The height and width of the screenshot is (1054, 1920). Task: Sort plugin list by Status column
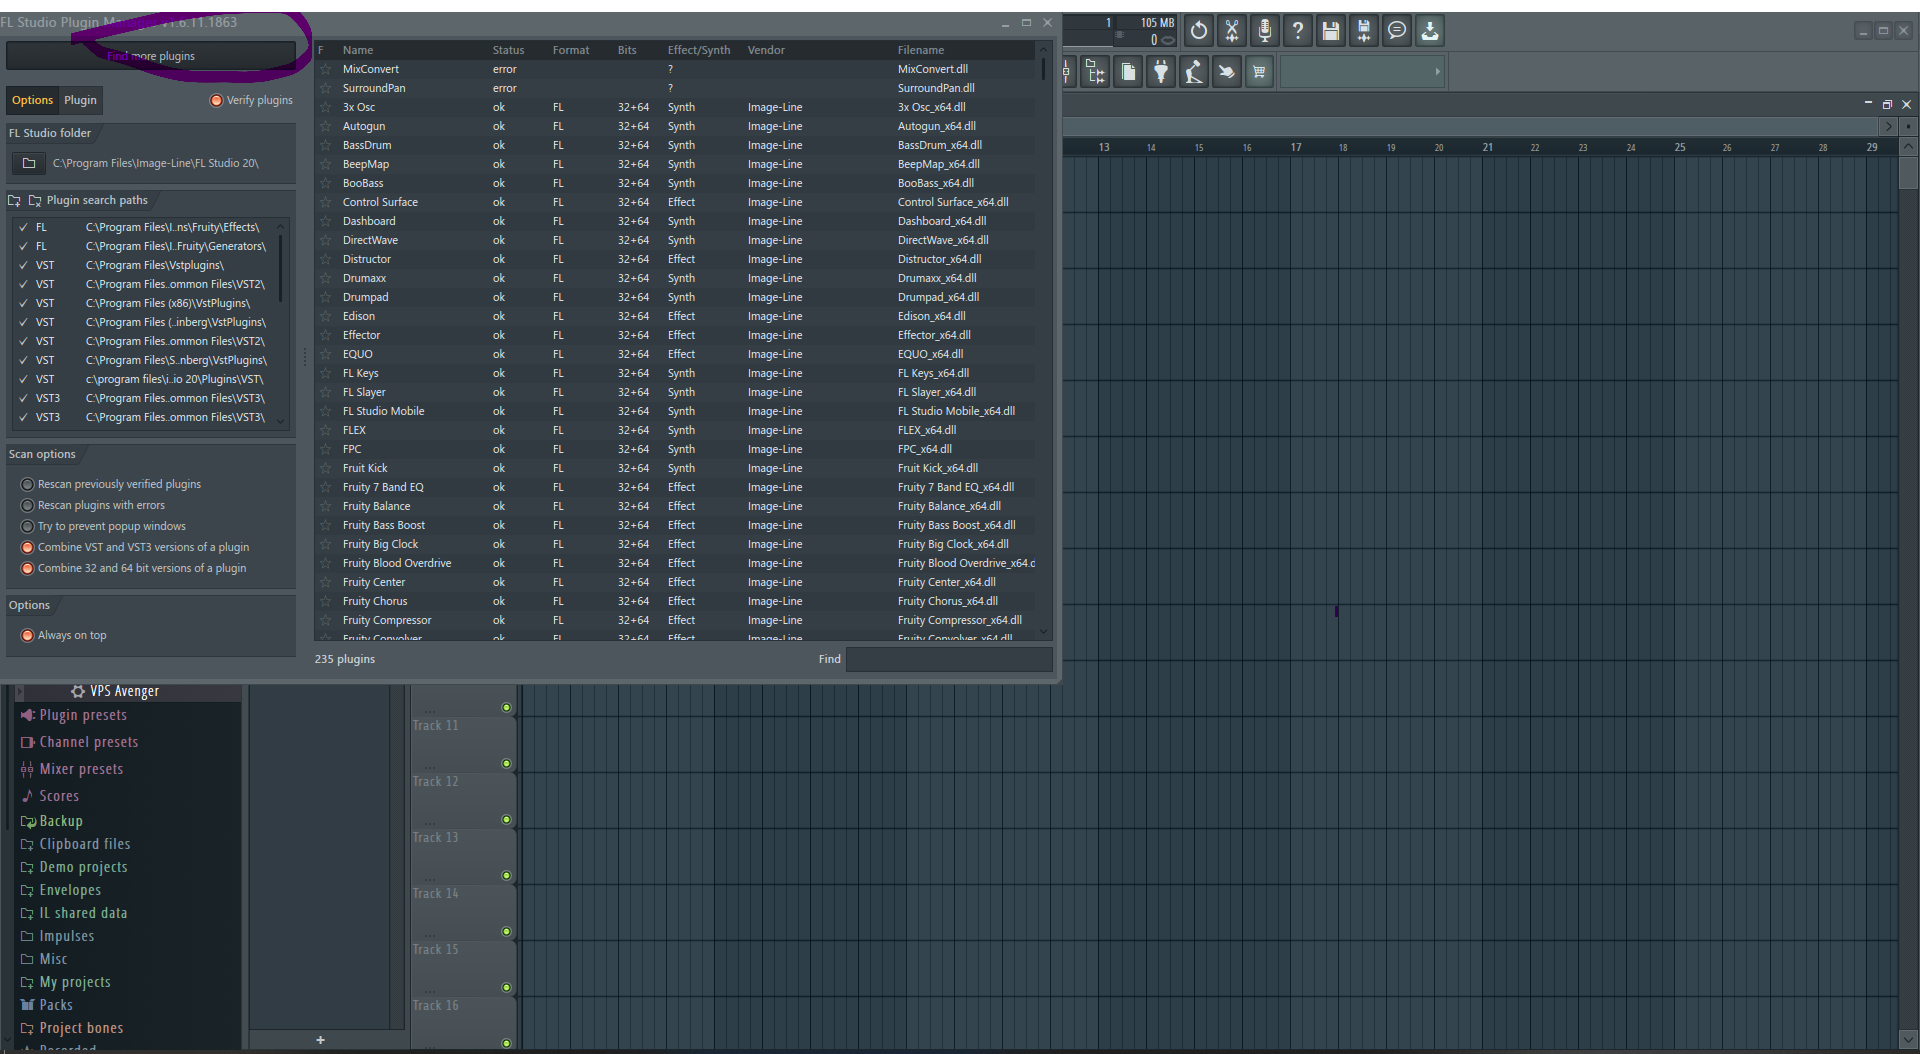(x=508, y=50)
